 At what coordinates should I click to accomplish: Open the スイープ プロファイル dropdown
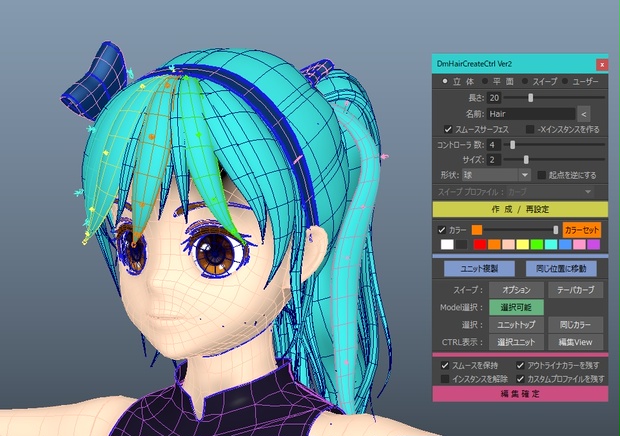550,192
